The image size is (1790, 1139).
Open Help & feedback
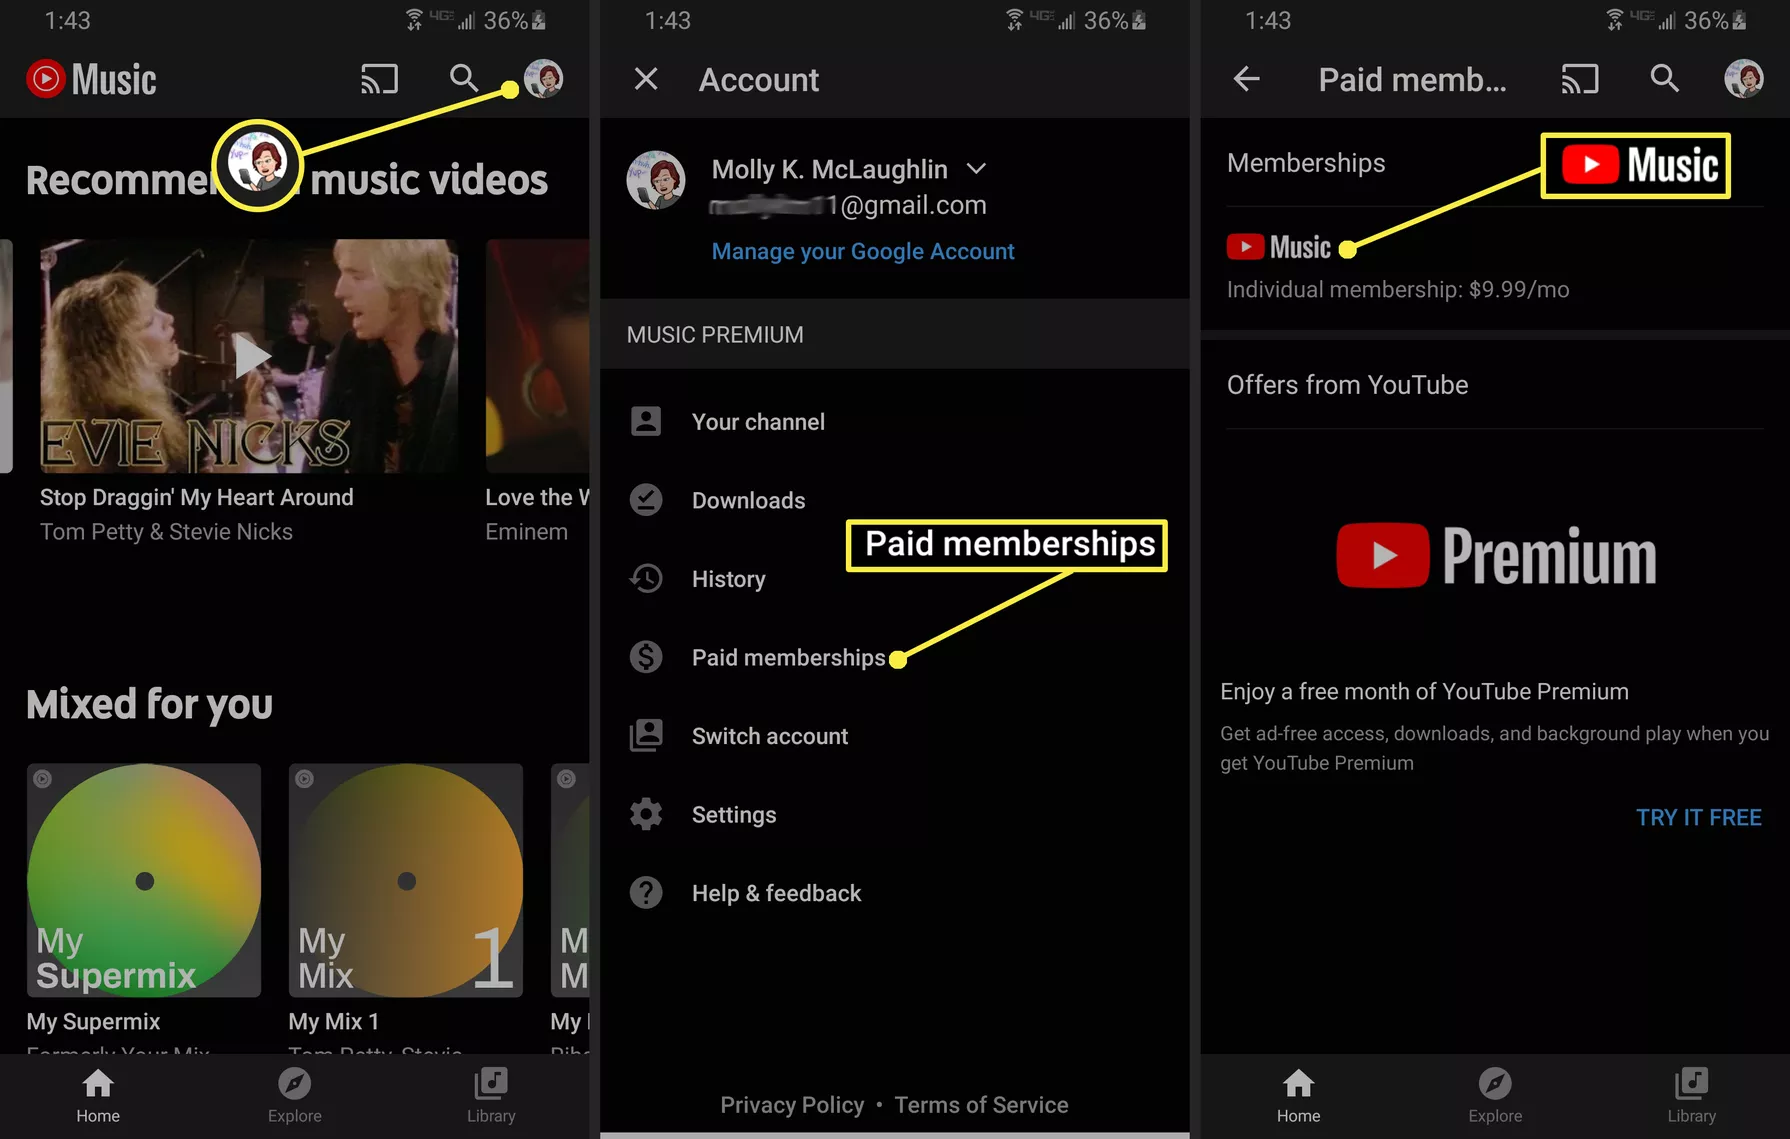click(x=775, y=893)
